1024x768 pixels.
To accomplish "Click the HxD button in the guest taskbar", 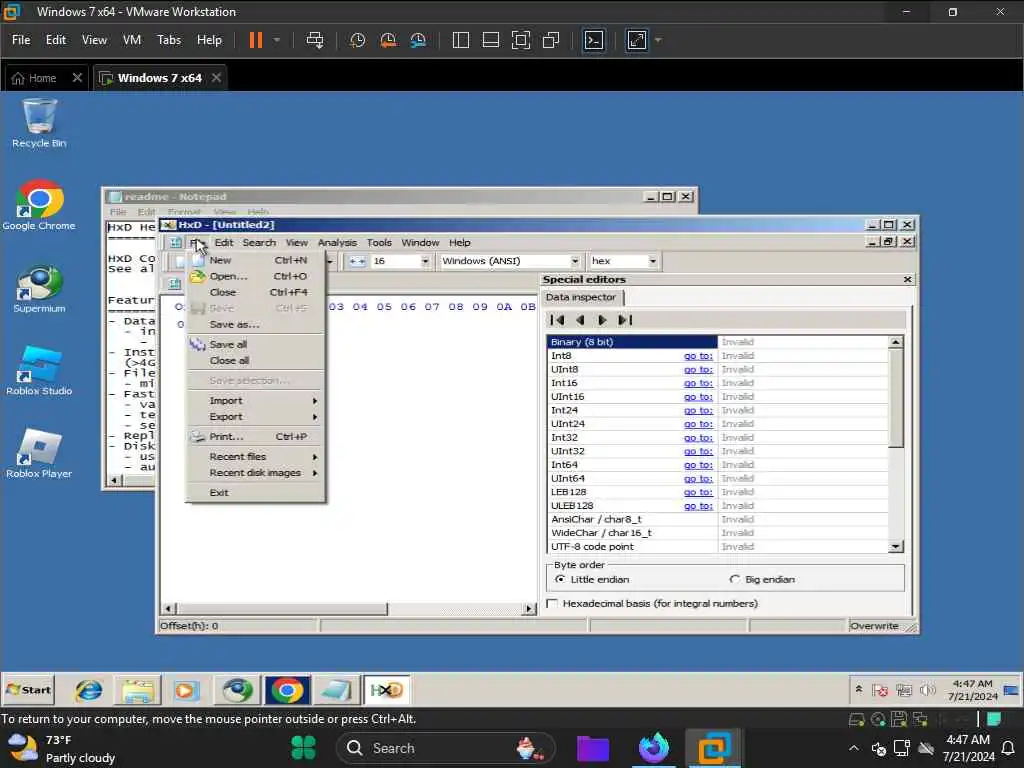I will (x=387, y=690).
